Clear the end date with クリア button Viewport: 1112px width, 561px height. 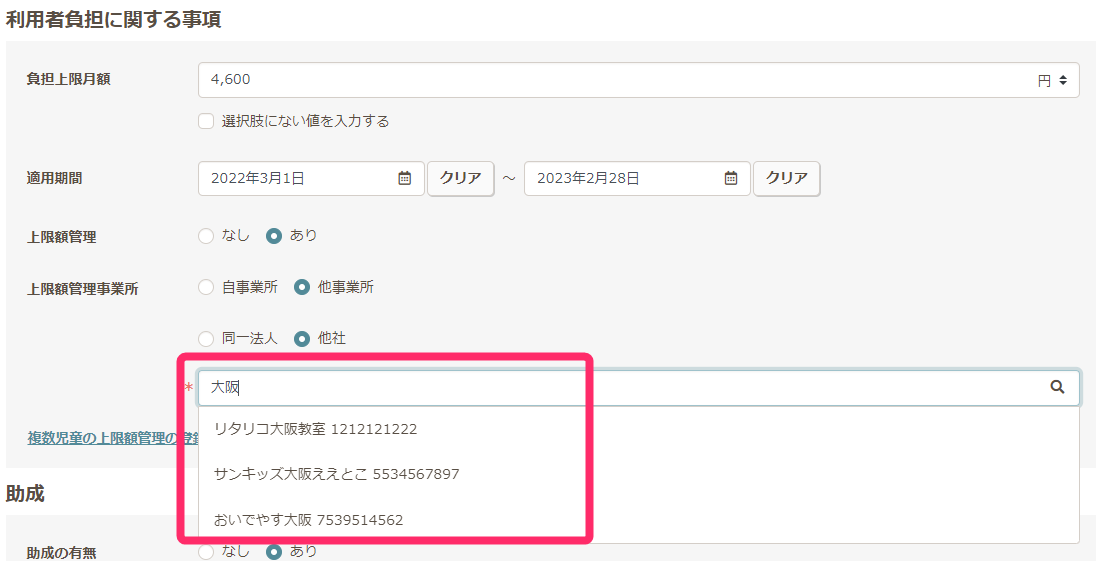point(787,178)
